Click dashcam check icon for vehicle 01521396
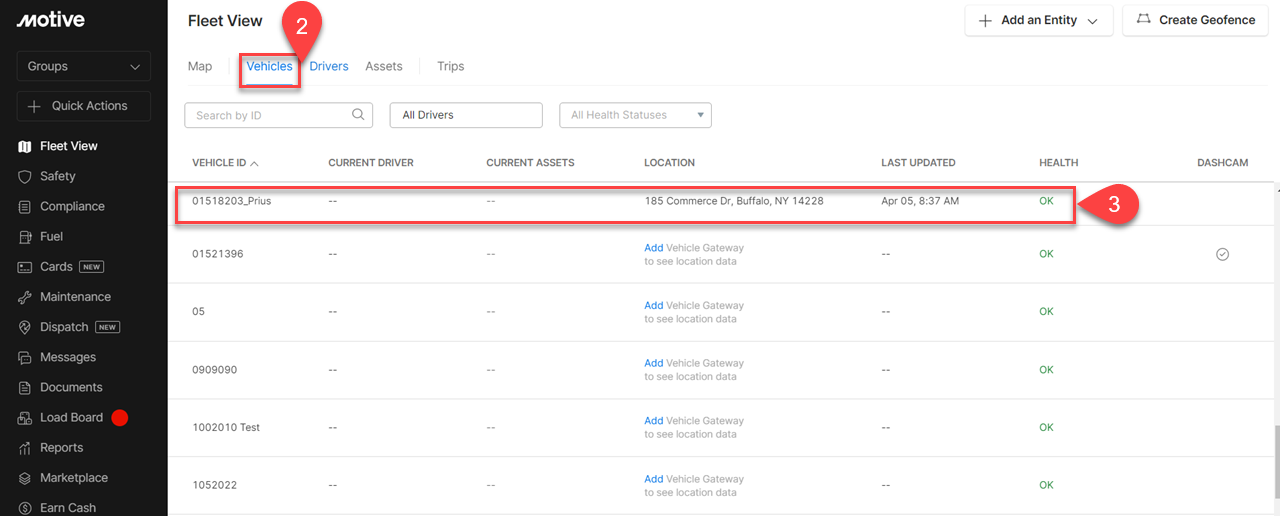This screenshot has height=516, width=1280. (1222, 254)
